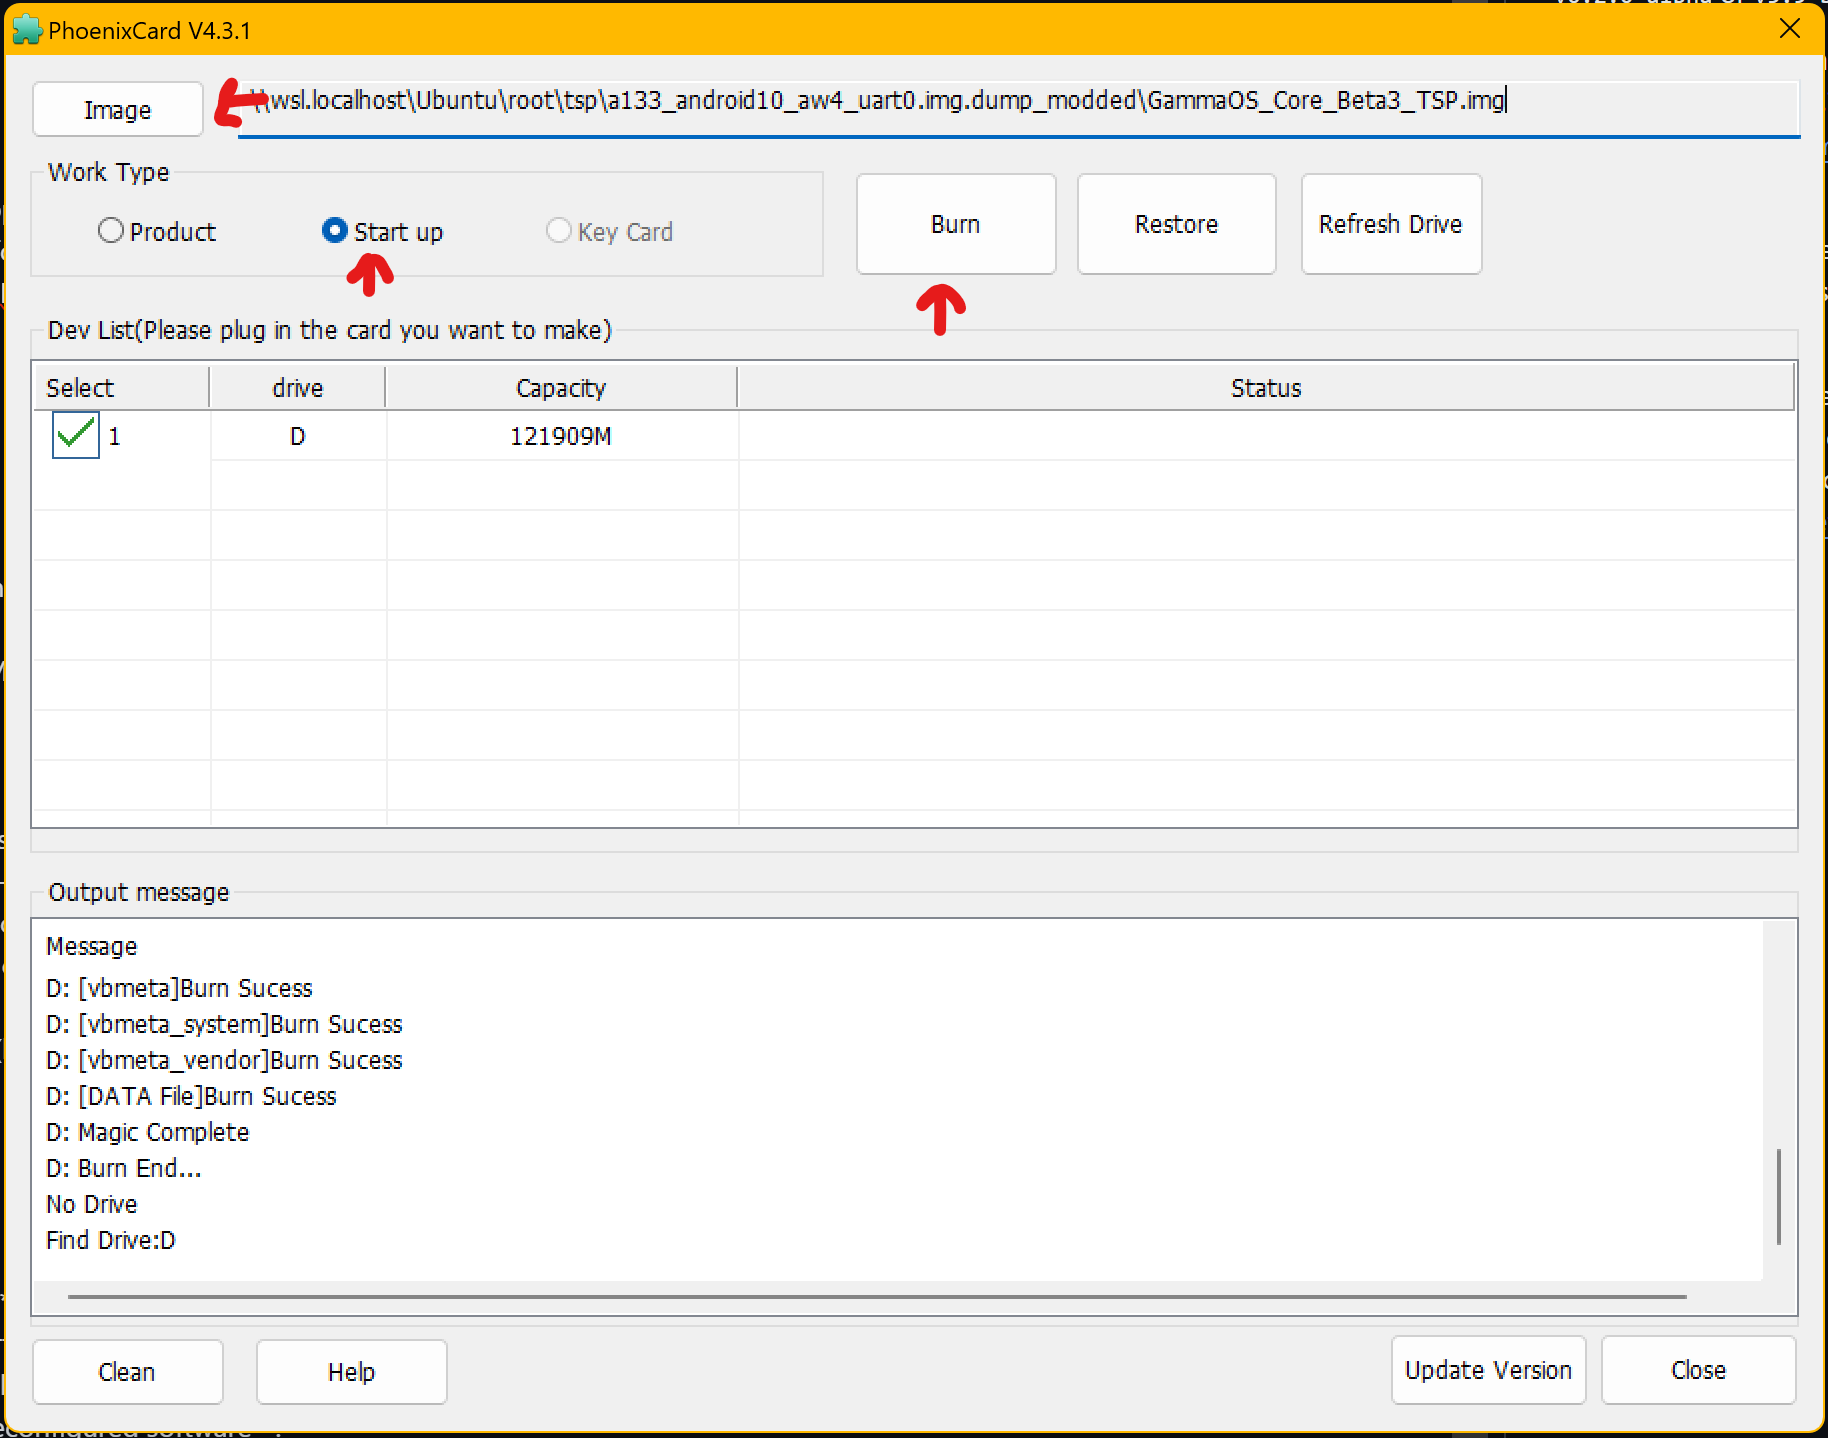The image size is (1828, 1438).
Task: Click the Status column header
Action: (1266, 388)
